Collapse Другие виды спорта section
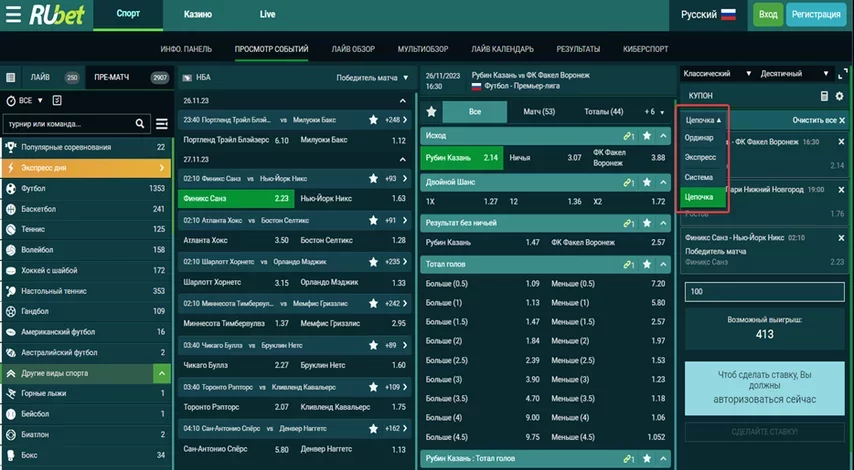 (161, 374)
